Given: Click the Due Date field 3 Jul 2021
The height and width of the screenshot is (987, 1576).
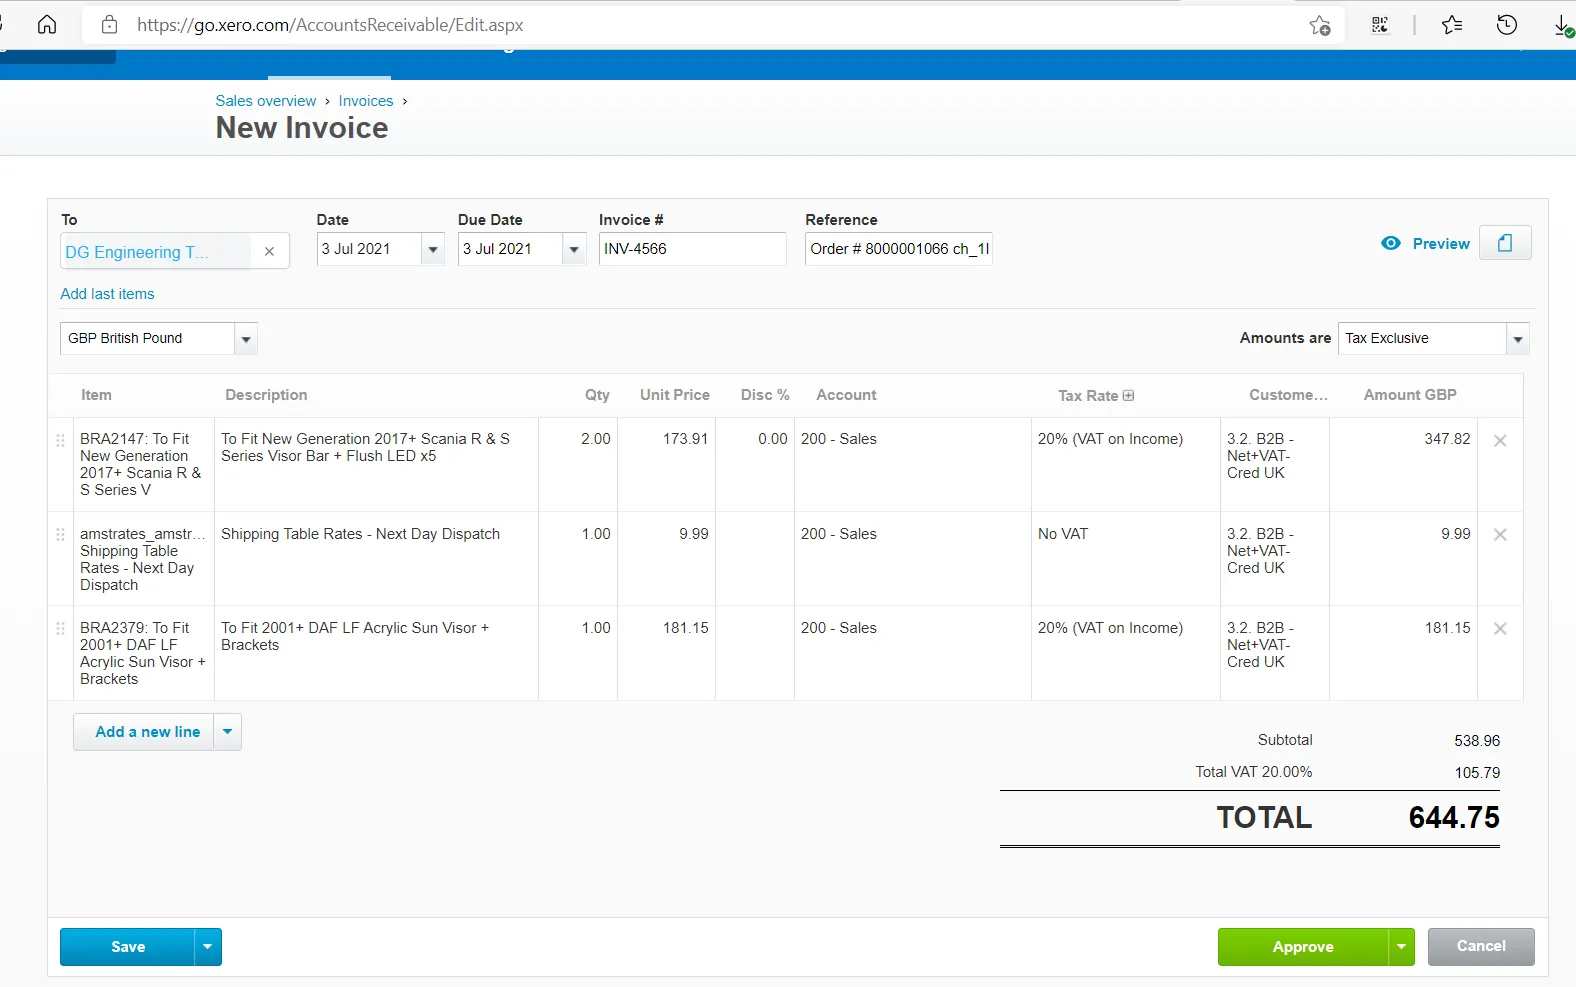Looking at the screenshot, I should coord(511,249).
